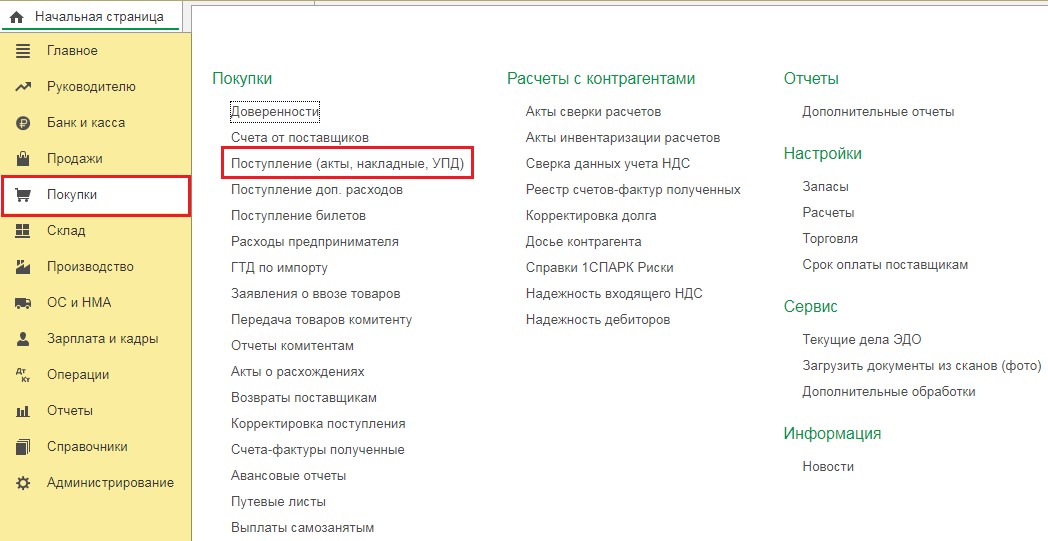Open the Зарплата и кадры section
Screen dimensions: 1048x541
coord(102,339)
